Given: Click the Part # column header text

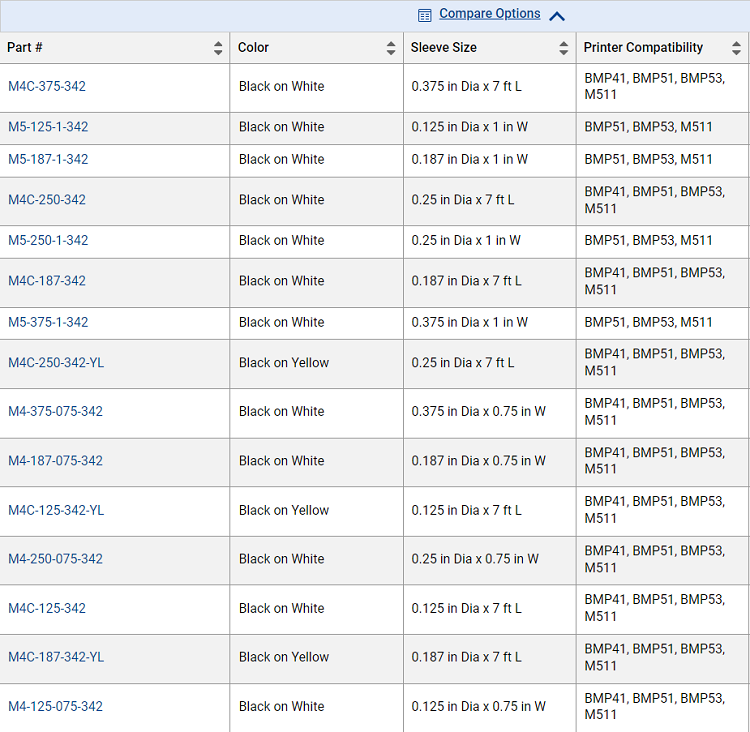Looking at the screenshot, I should tap(25, 47).
